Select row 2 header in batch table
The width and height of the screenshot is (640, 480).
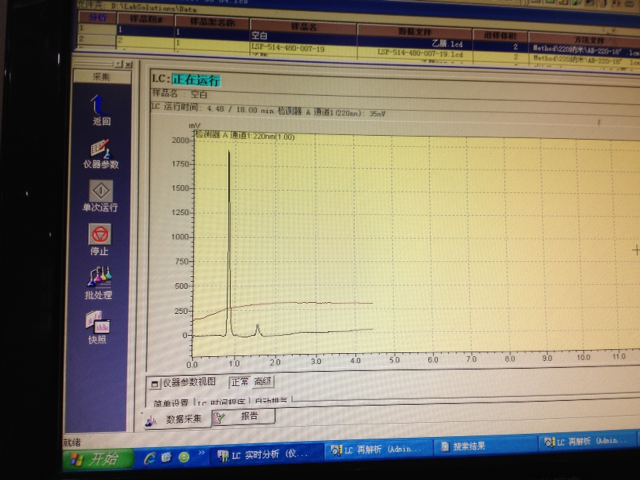click(97, 39)
